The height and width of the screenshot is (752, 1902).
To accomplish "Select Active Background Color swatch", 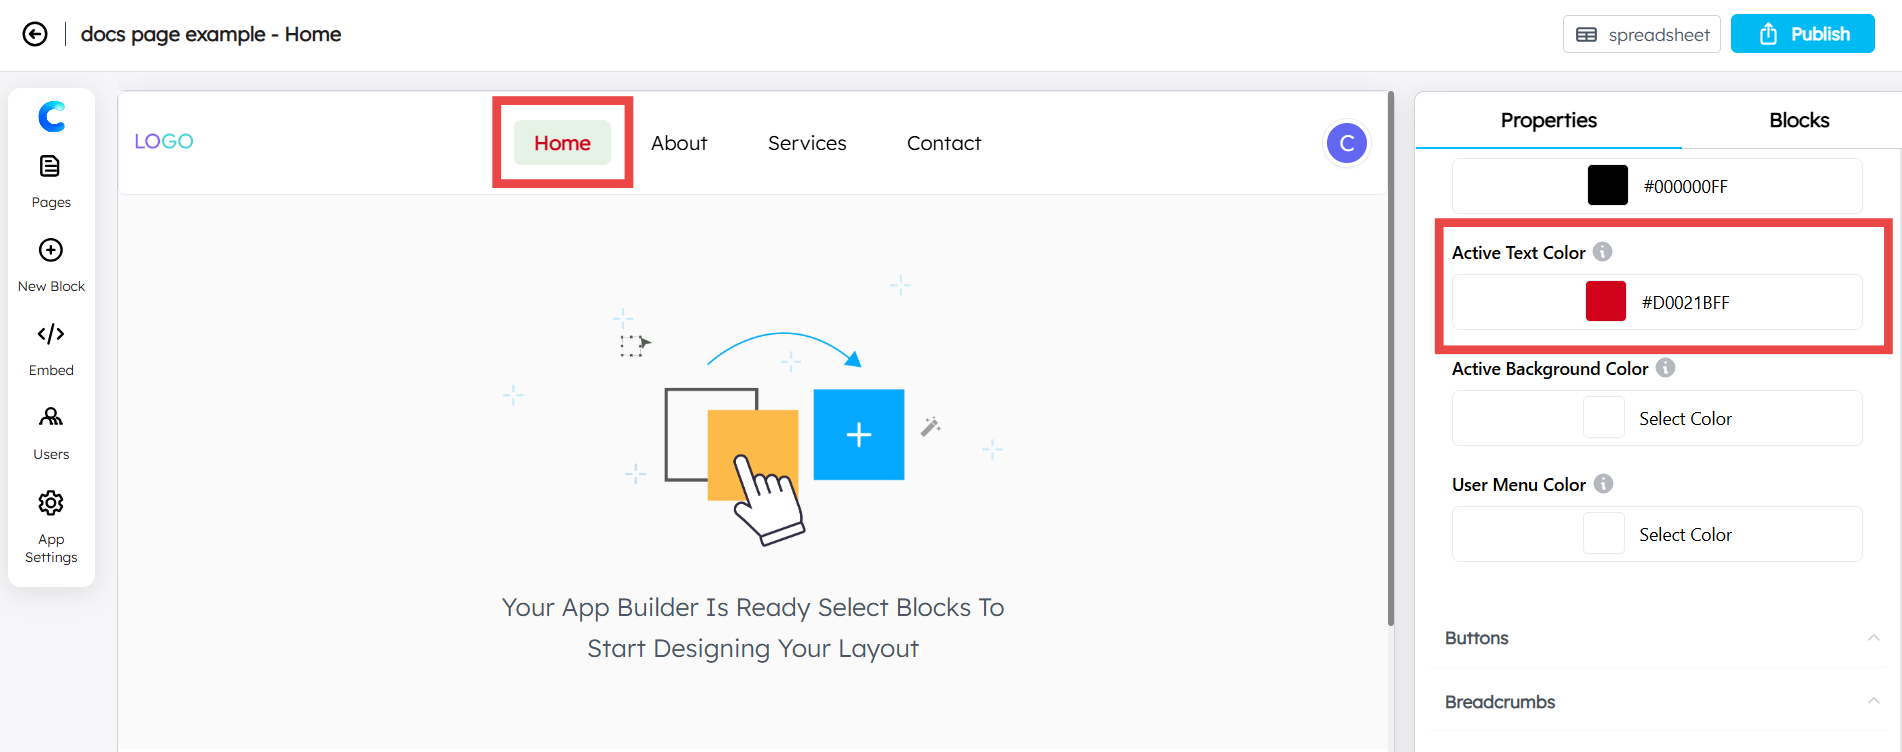I will point(1604,418).
